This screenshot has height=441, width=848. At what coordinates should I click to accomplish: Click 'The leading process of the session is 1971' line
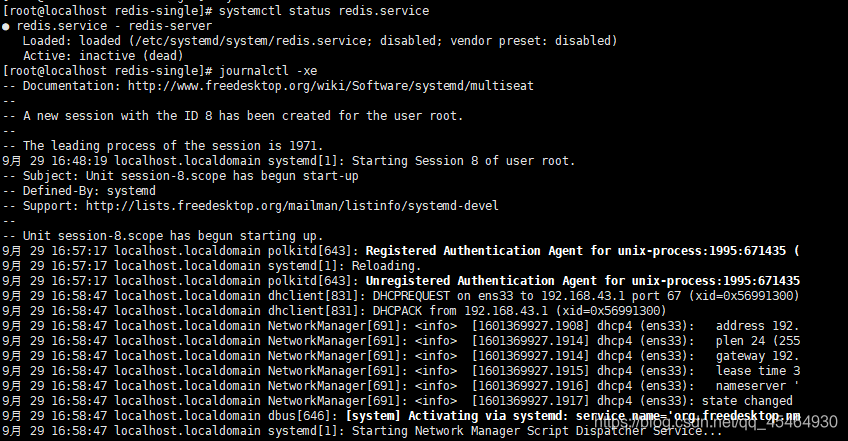point(163,146)
